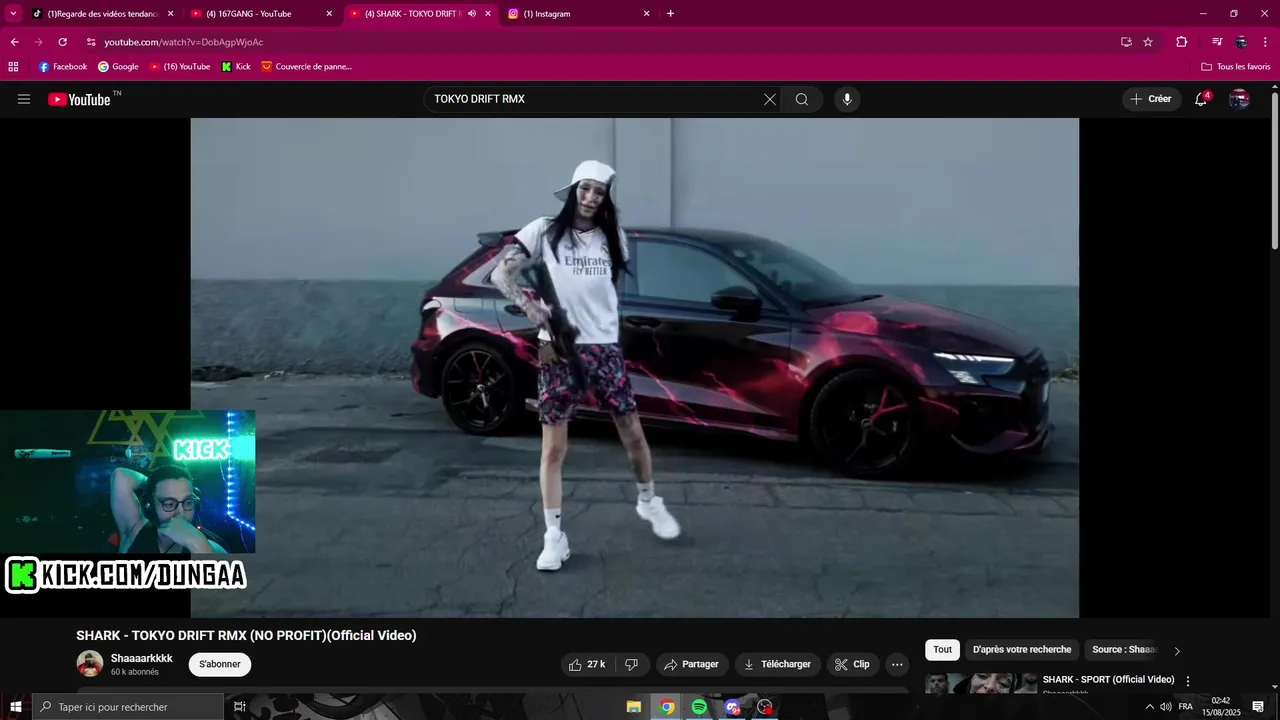The width and height of the screenshot is (1280, 720).
Task: Start voice search with the microphone
Action: pos(847,99)
